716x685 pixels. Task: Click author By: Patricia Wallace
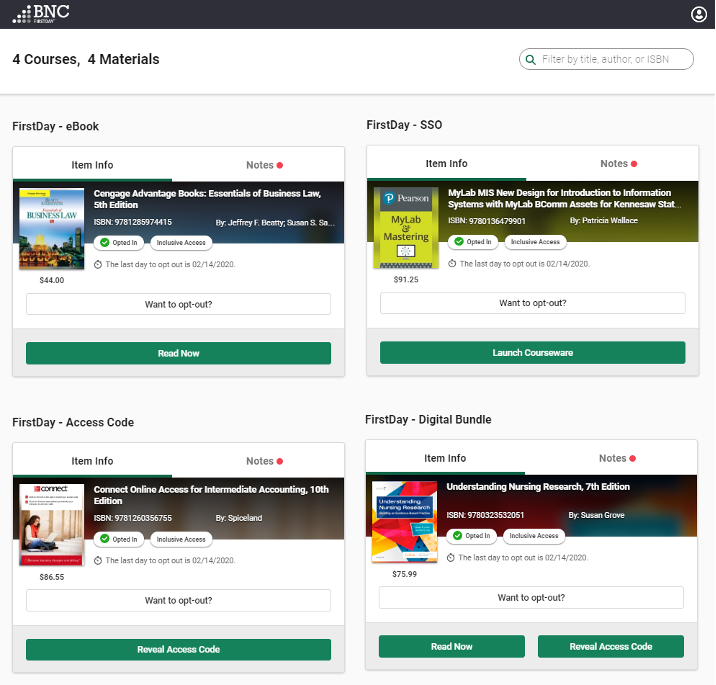604,221
